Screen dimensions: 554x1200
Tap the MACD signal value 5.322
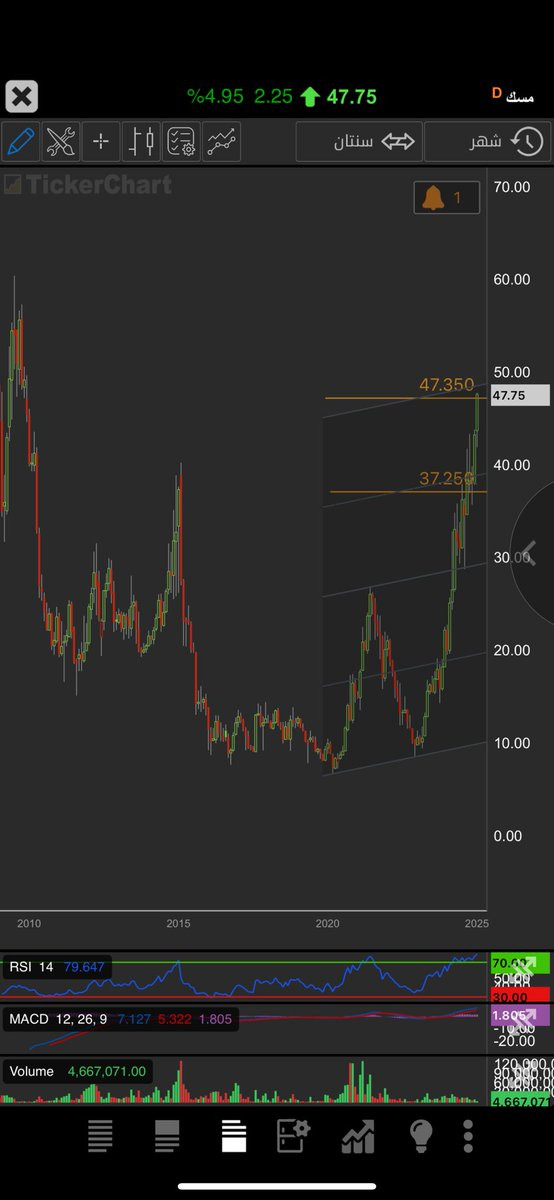(173, 1019)
